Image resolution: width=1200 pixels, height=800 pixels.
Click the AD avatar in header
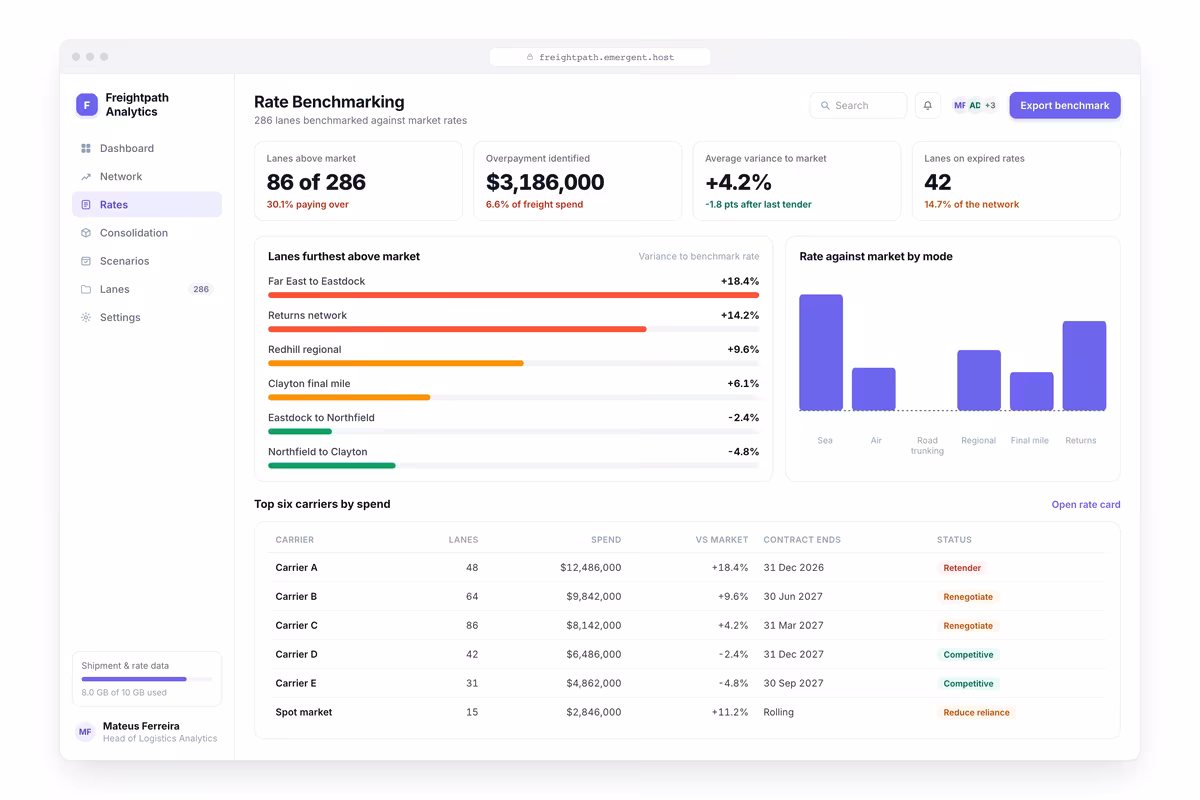[975, 105]
